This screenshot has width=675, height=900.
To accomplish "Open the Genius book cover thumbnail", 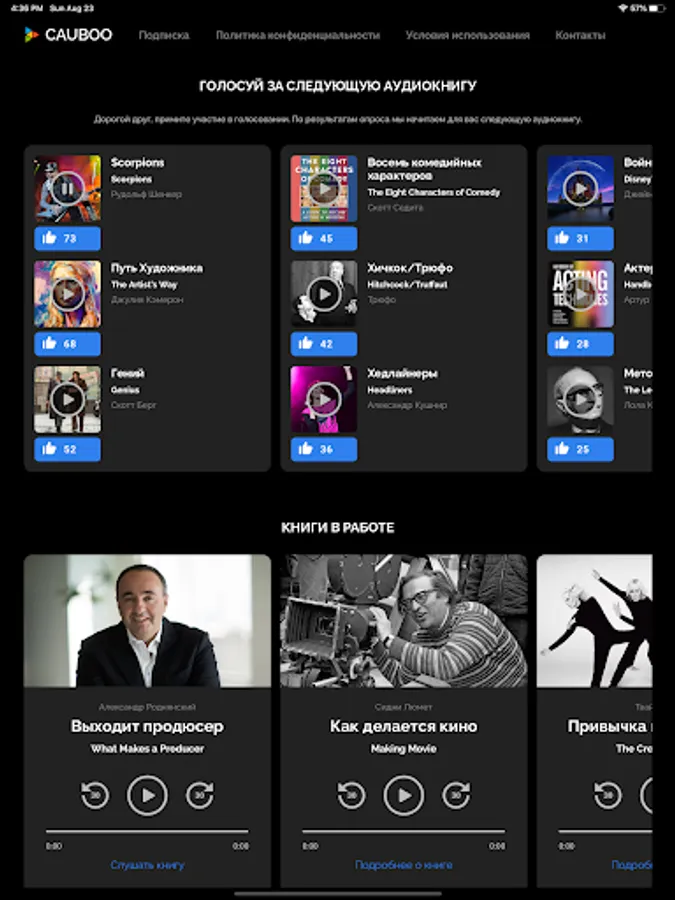I will click(x=67, y=399).
